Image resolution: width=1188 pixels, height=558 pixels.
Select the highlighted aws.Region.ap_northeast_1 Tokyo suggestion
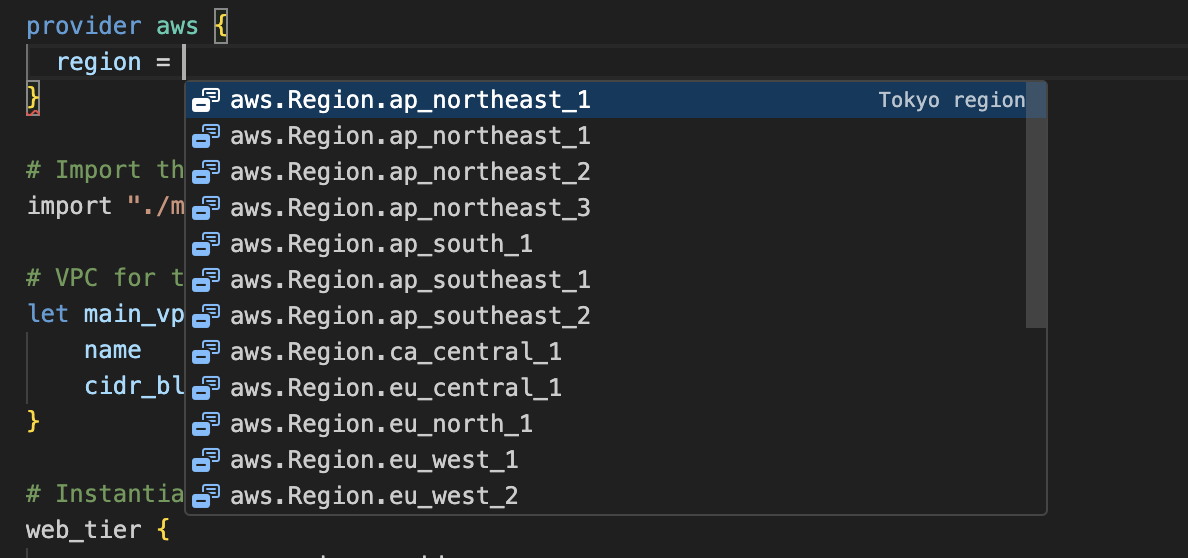pyautogui.click(x=410, y=100)
